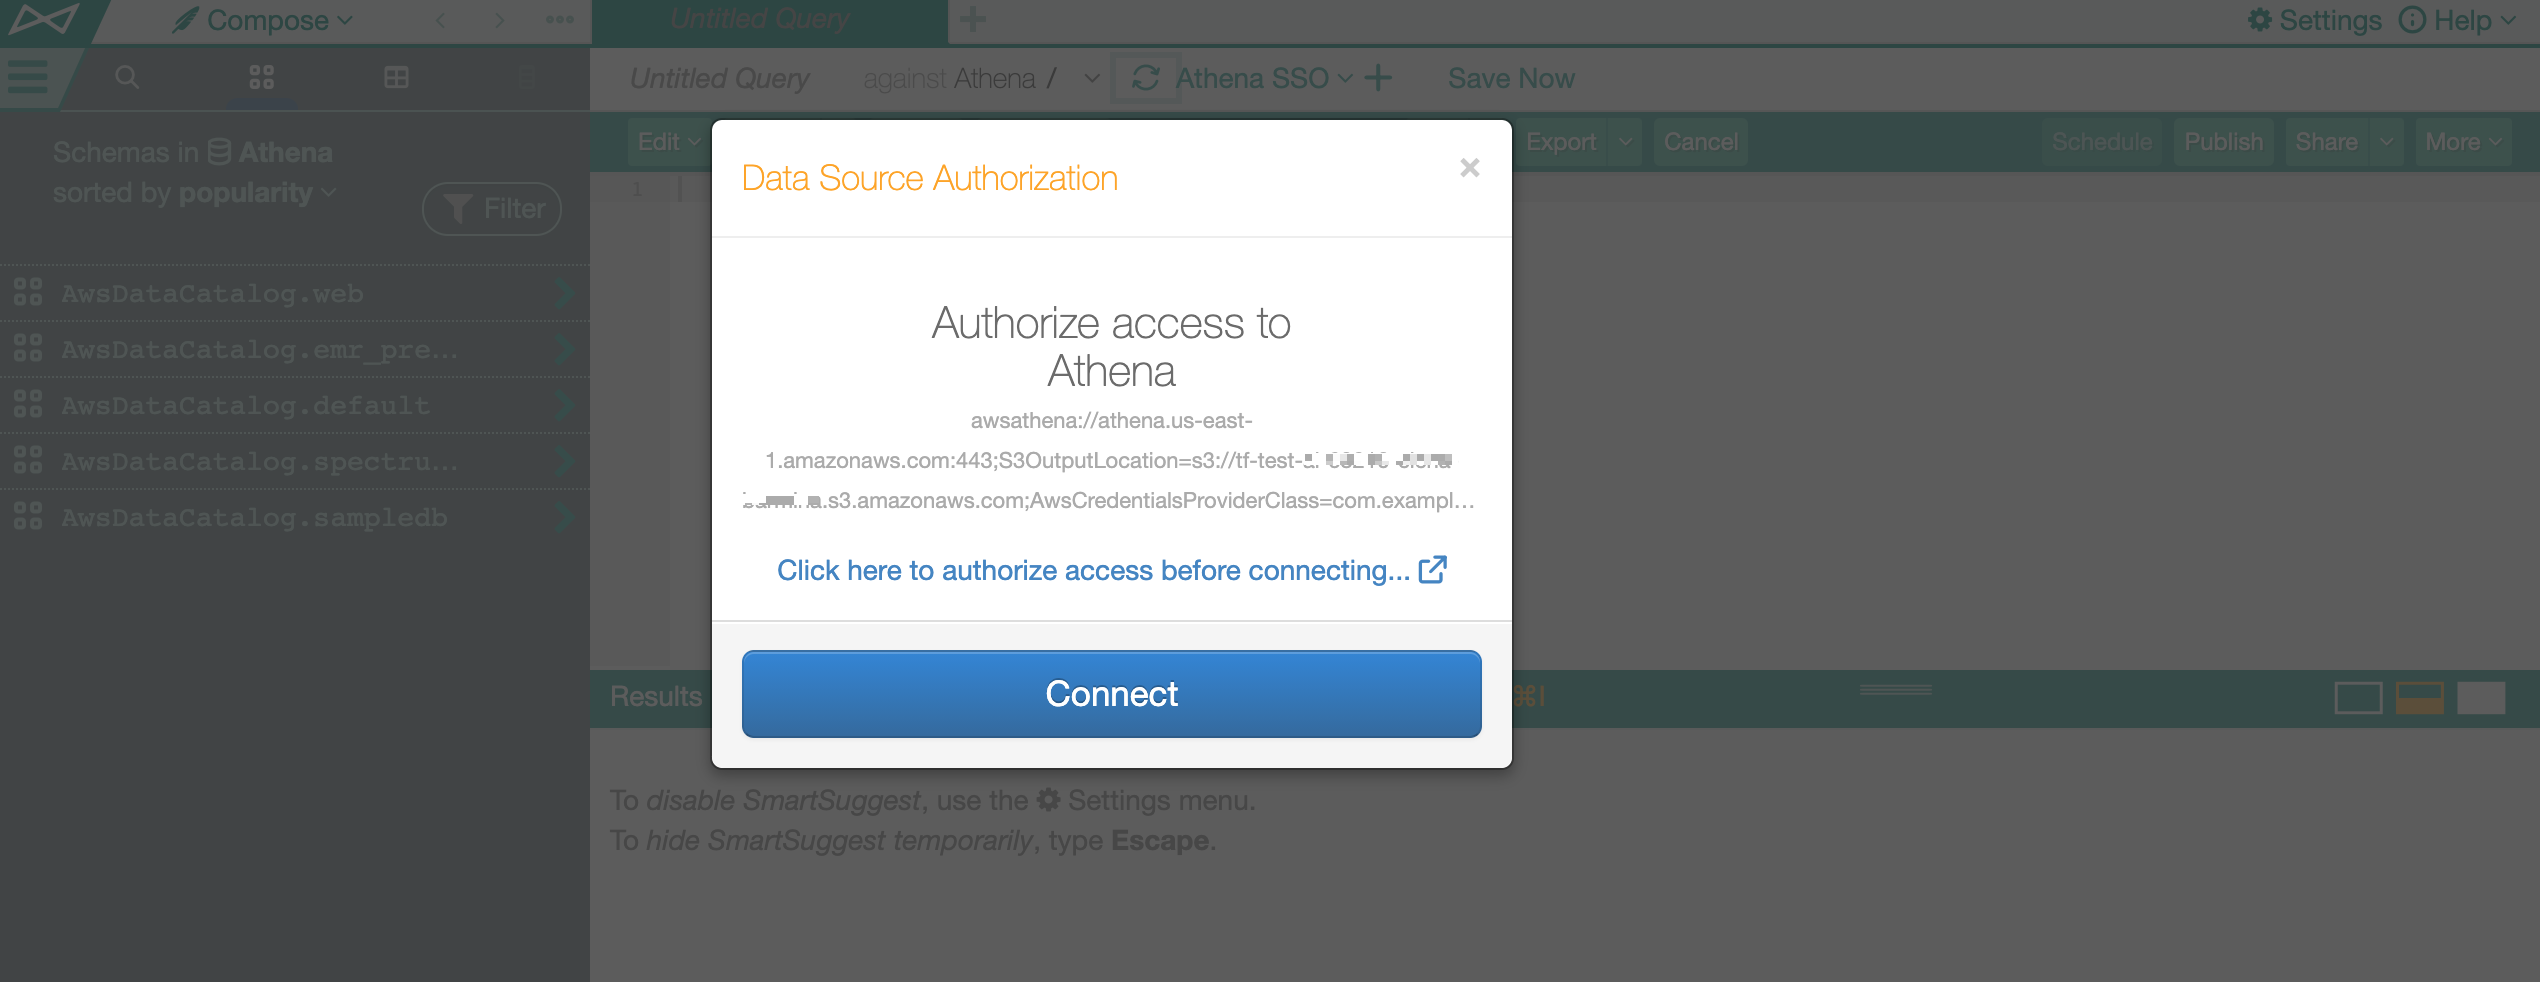Switch to the Untitled Query tab
Image resolution: width=2540 pixels, height=982 pixels.
(x=760, y=20)
